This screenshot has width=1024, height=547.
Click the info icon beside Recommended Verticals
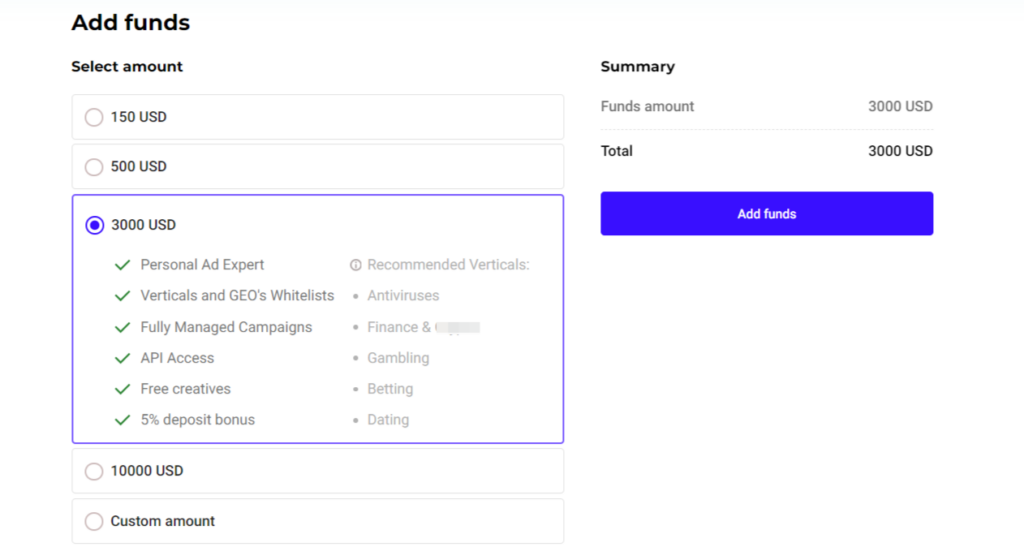[355, 266]
